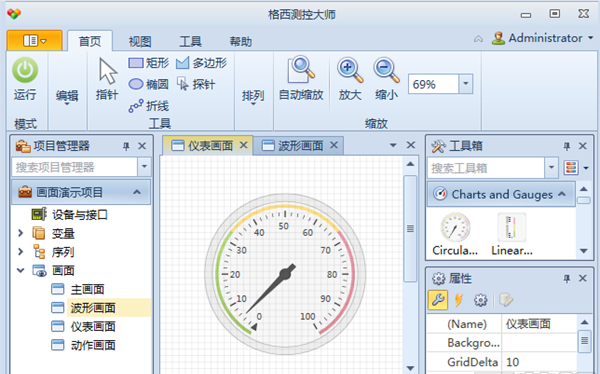Collapse the ribbon with the chevron
The height and width of the screenshot is (374, 600).
pos(478,39)
